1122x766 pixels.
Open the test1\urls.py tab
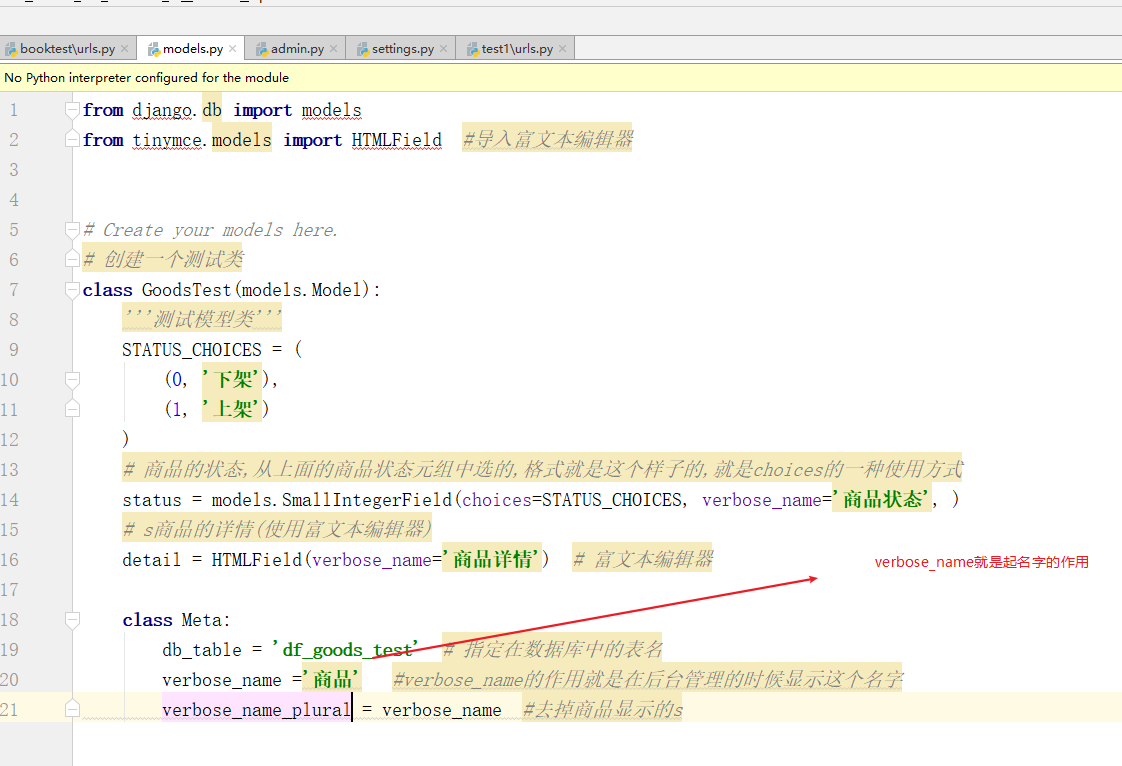517,49
